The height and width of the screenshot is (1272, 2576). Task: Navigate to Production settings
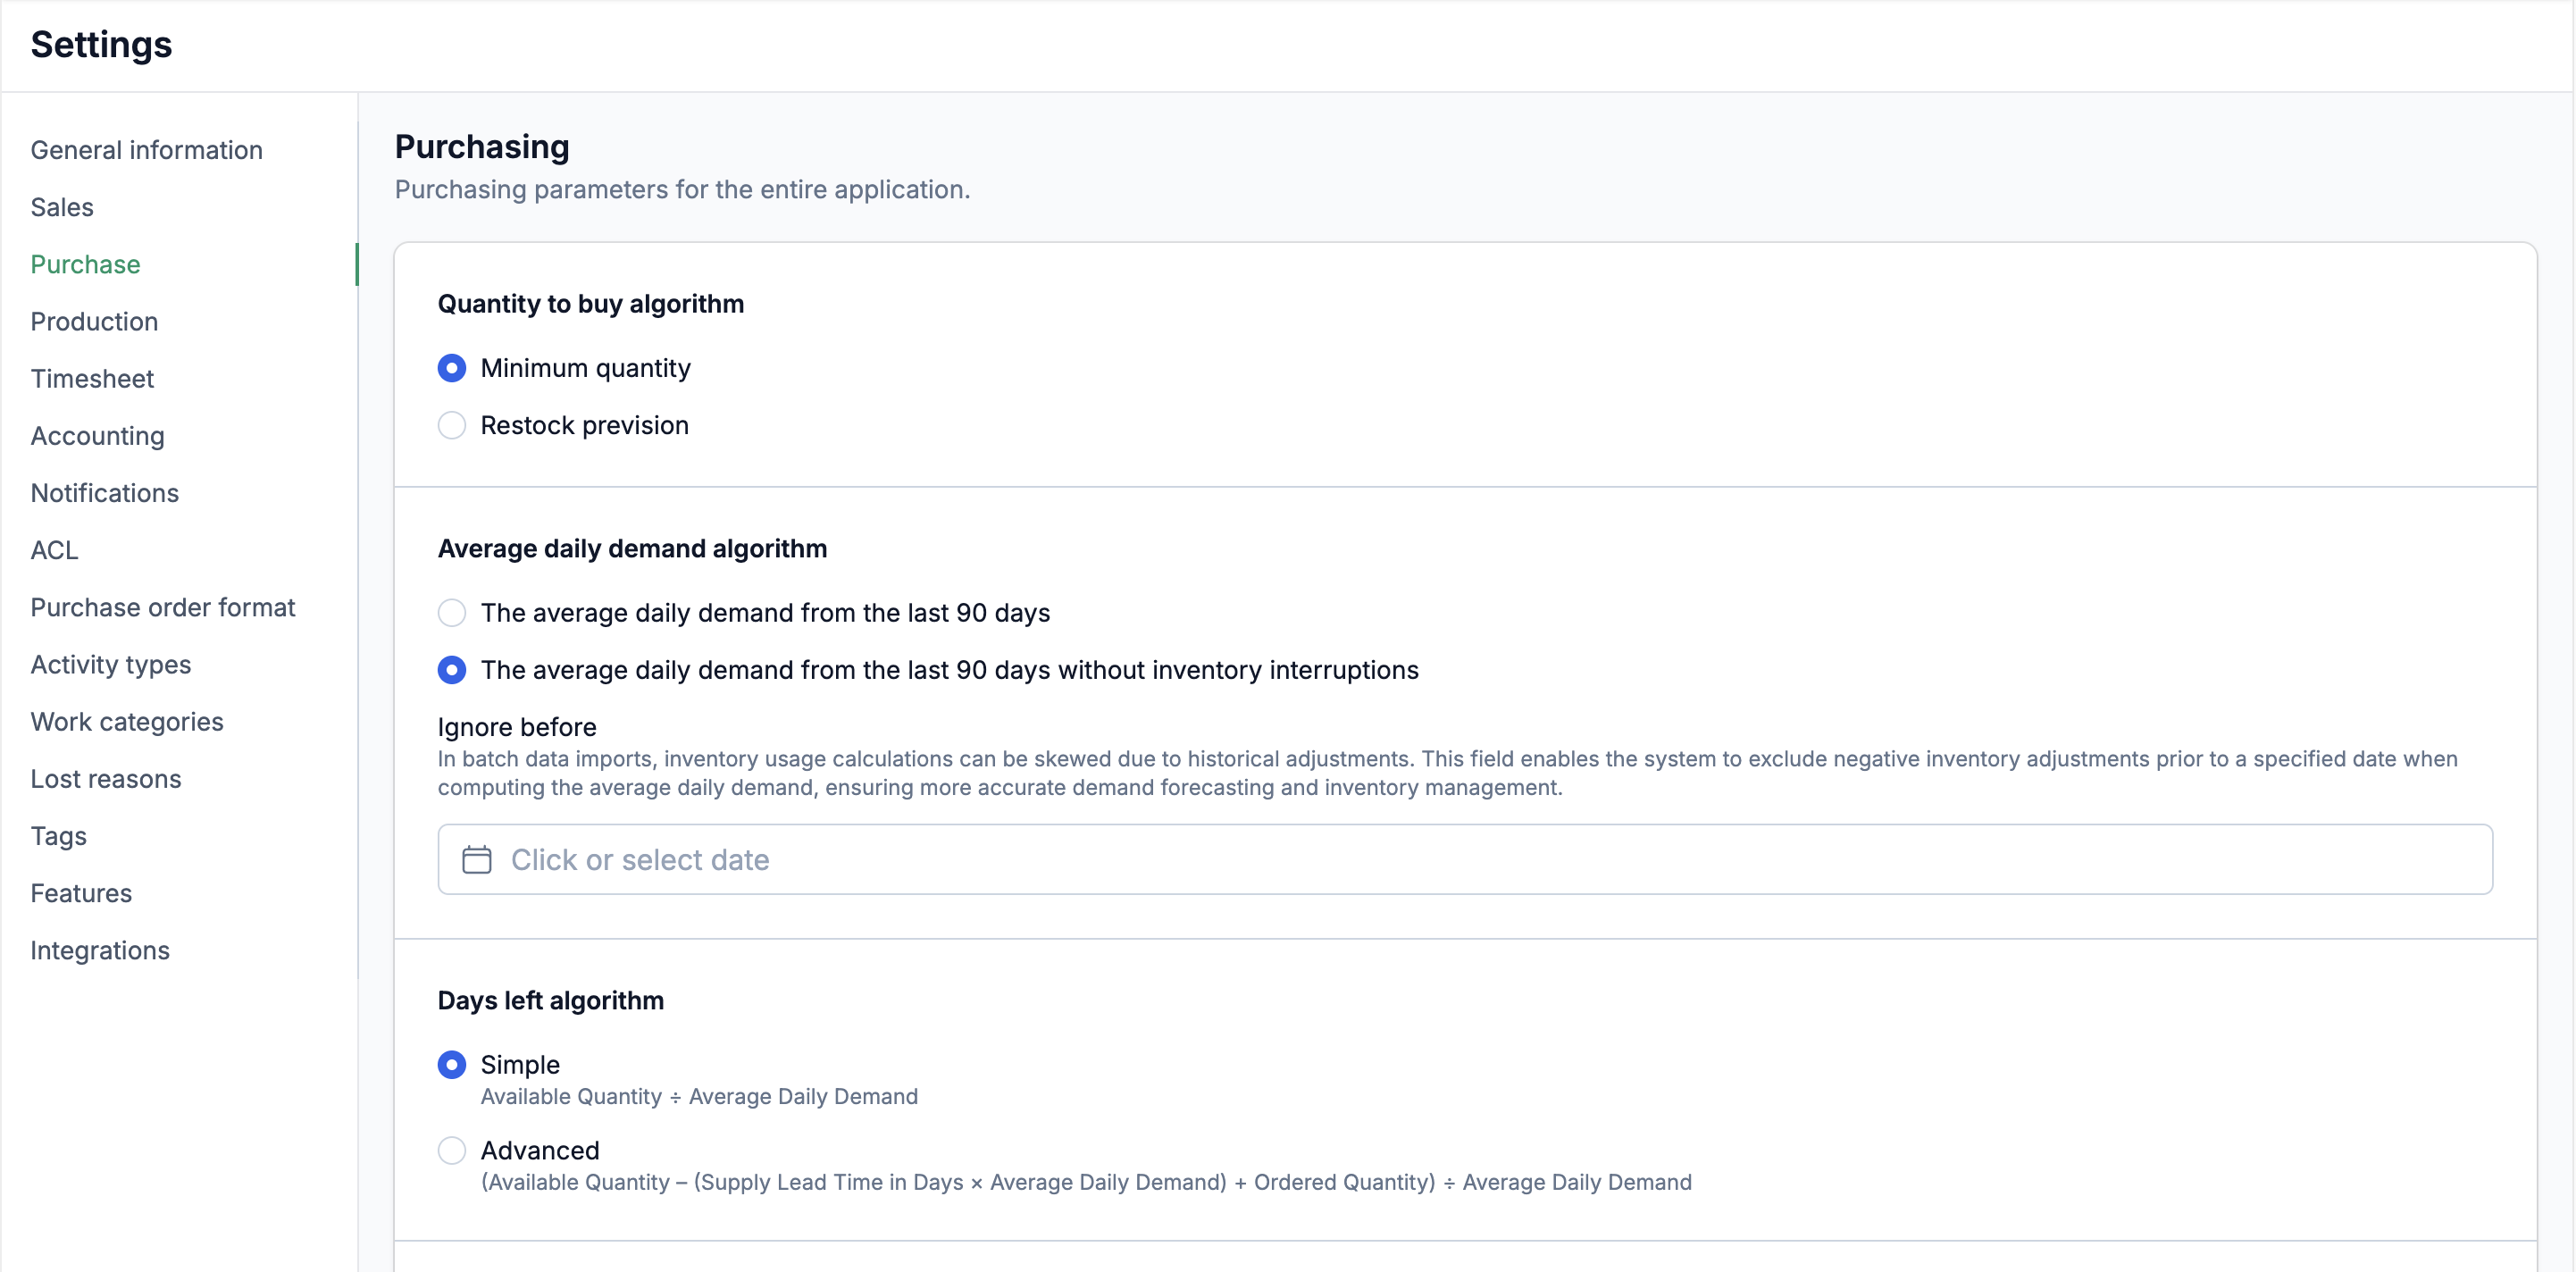[94, 321]
